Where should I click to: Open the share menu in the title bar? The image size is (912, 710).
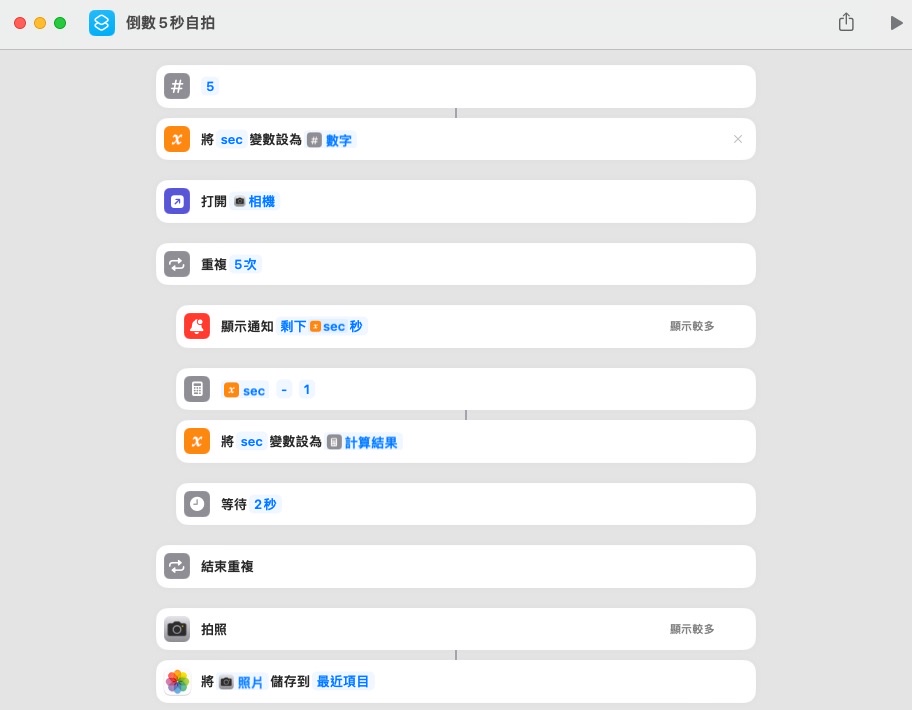tap(846, 22)
